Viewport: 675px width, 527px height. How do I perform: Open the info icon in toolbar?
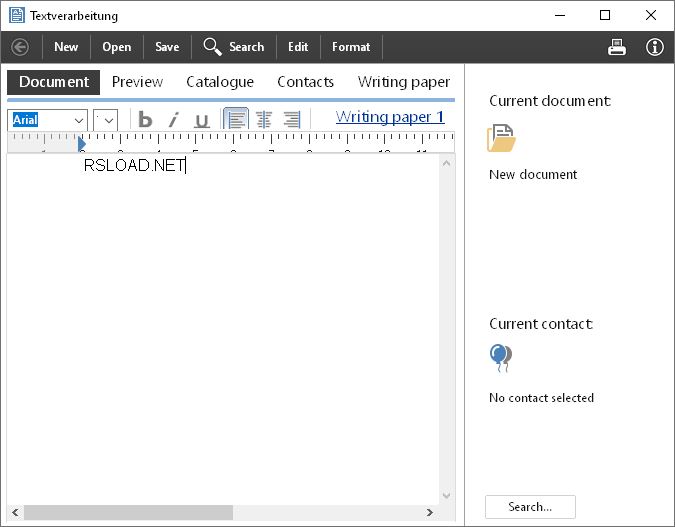[655, 47]
